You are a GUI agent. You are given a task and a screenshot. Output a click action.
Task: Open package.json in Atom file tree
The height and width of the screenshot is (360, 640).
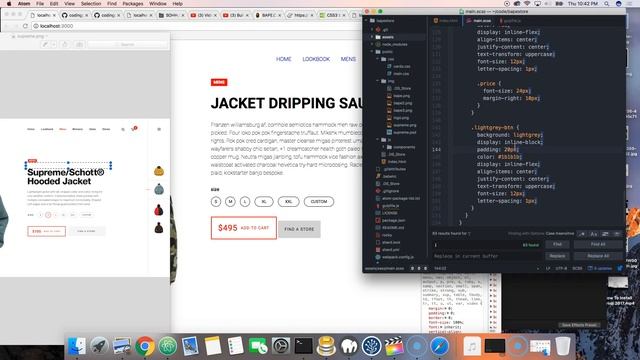[x=393, y=220]
